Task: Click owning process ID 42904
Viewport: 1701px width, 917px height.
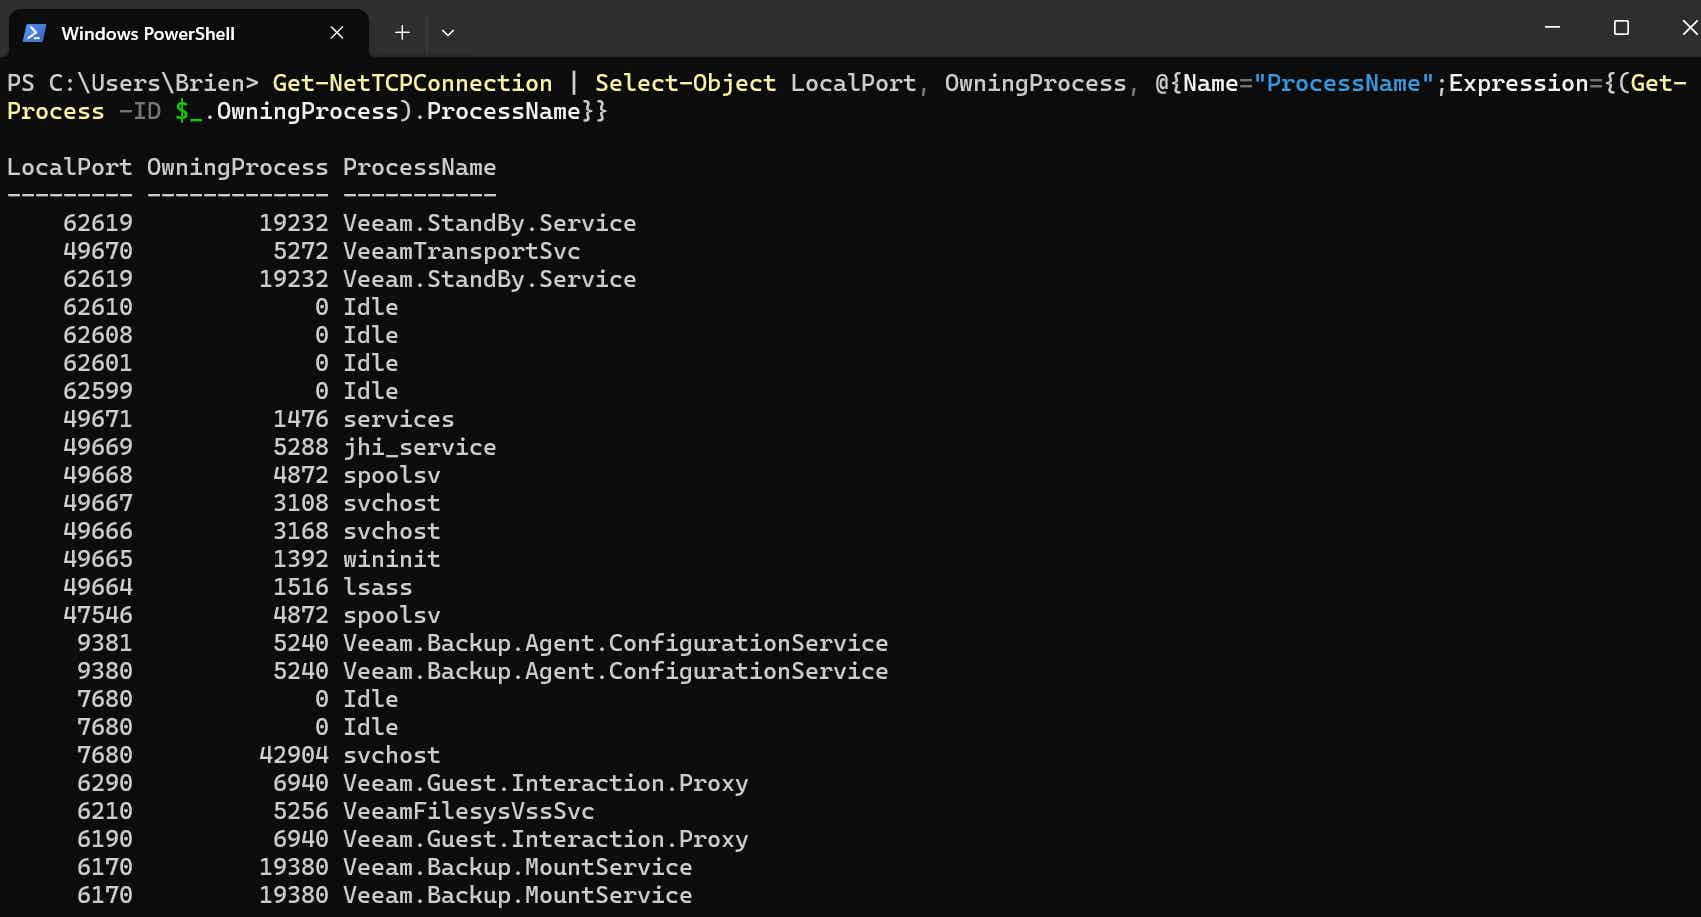Action: click(x=293, y=755)
